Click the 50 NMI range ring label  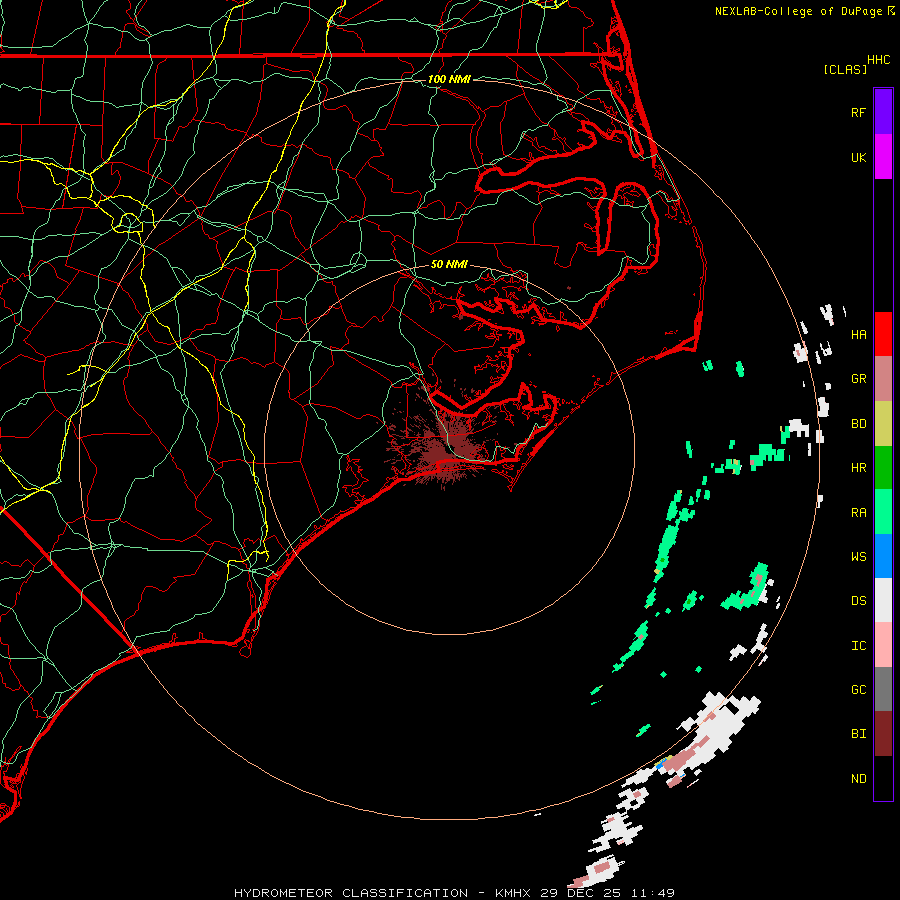click(449, 264)
